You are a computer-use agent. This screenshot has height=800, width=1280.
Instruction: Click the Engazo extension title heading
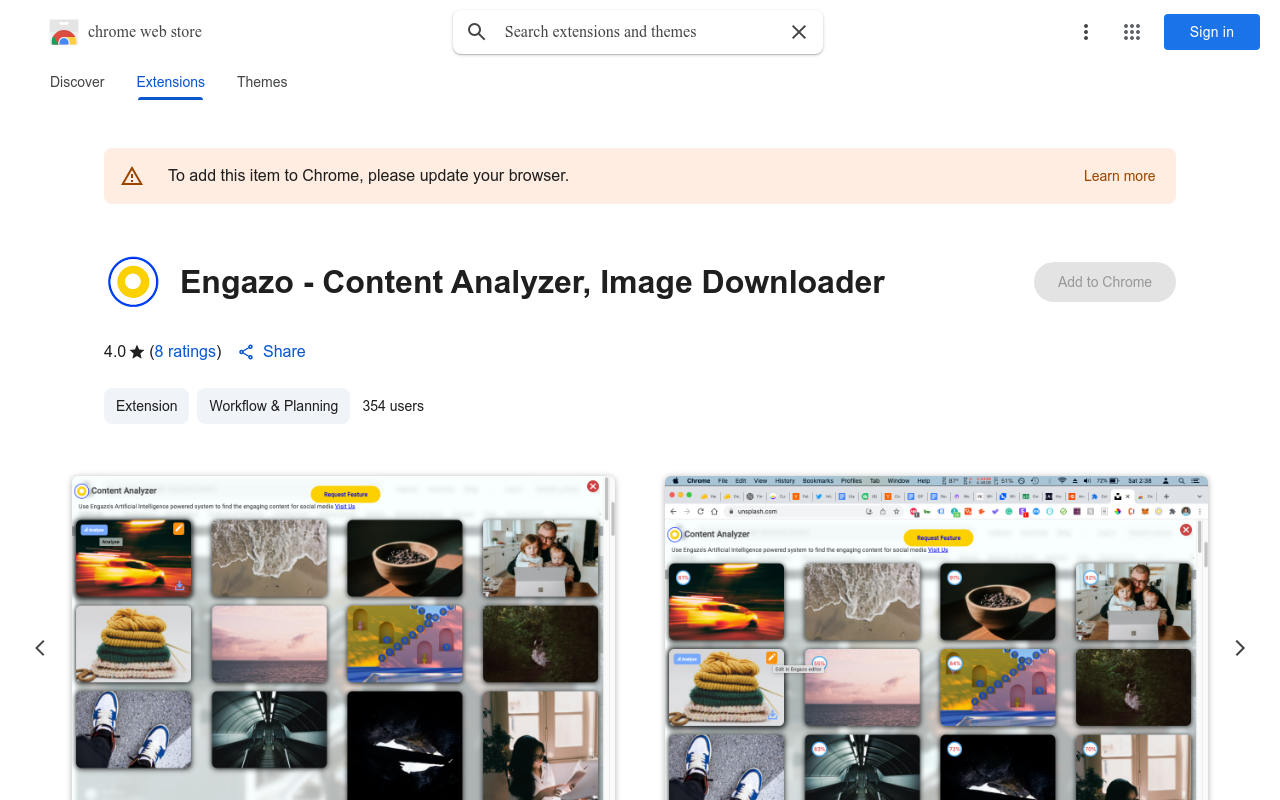pyautogui.click(x=532, y=282)
